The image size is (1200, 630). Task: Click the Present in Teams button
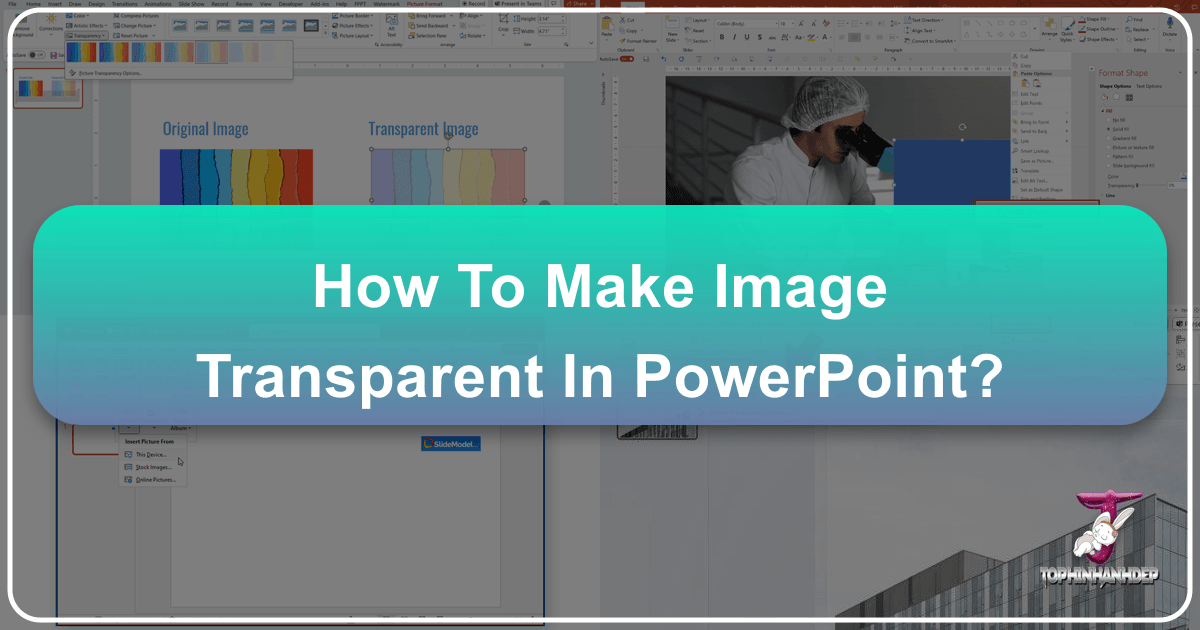pos(518,4)
